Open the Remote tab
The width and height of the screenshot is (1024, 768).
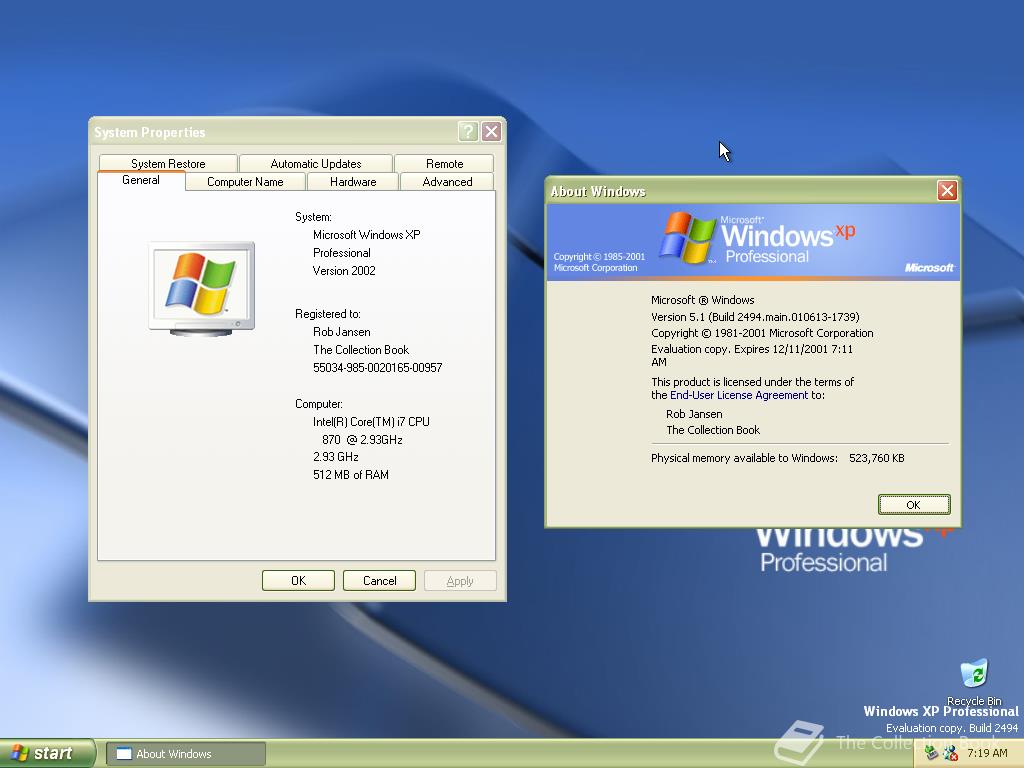point(444,163)
